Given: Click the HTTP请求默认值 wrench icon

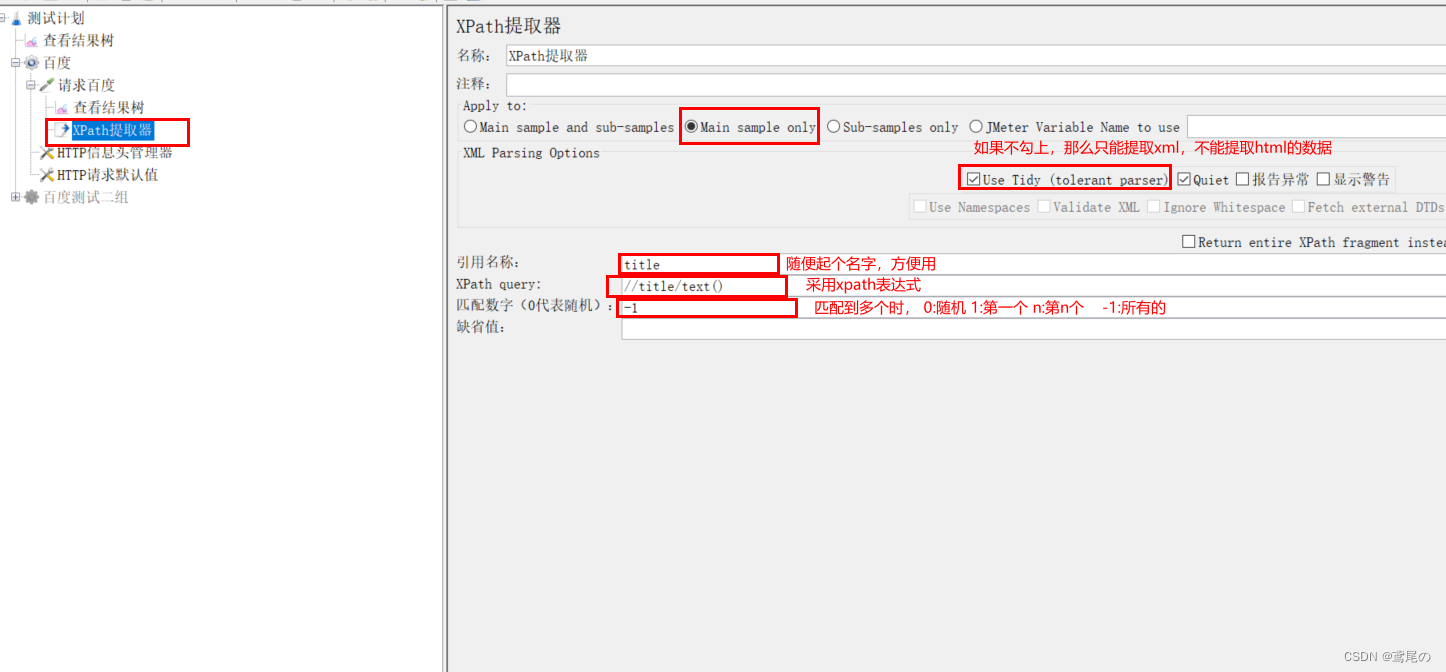Looking at the screenshot, I should point(47,175).
